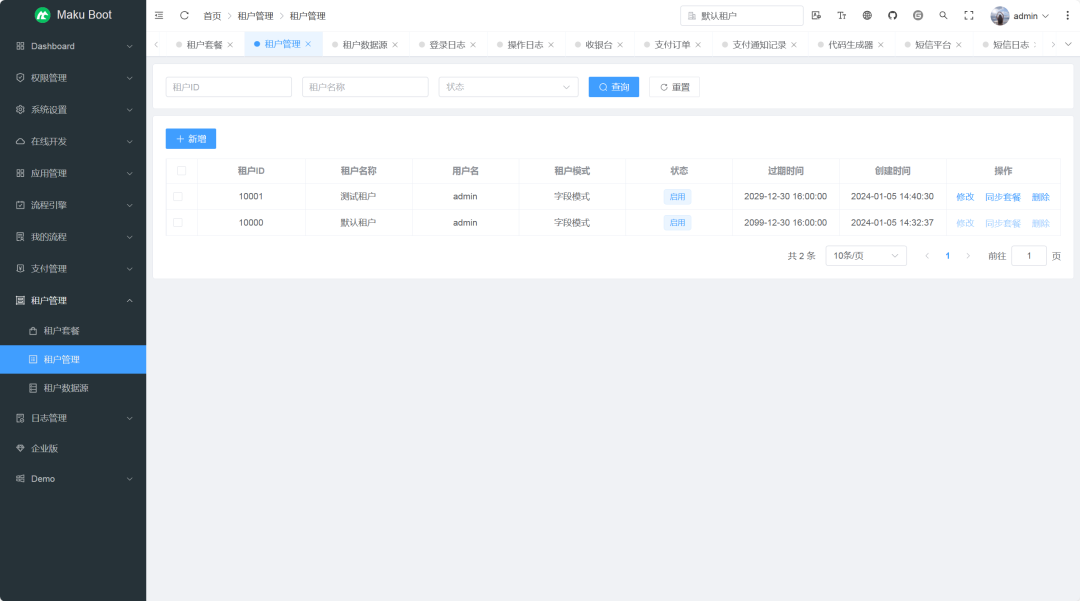The width and height of the screenshot is (1080, 601).
Task: Expand the 支付管理 menu
Action: pyautogui.click(x=73, y=268)
